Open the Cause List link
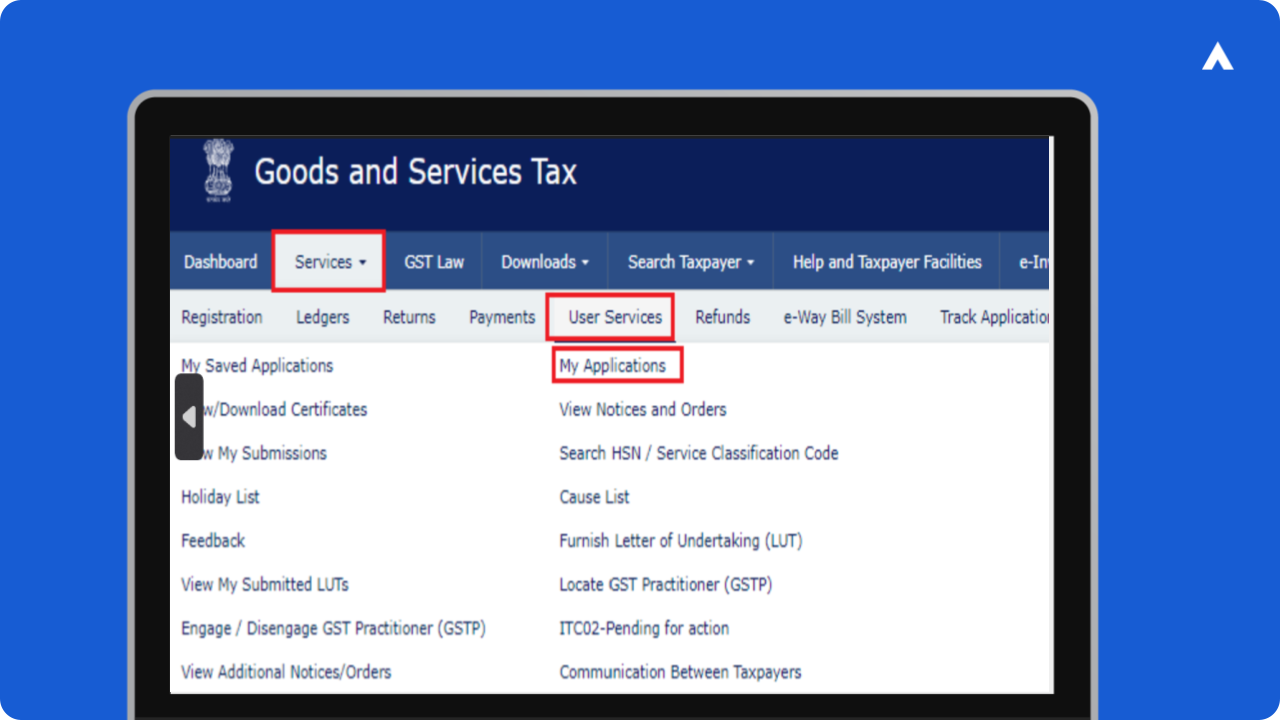 click(594, 497)
